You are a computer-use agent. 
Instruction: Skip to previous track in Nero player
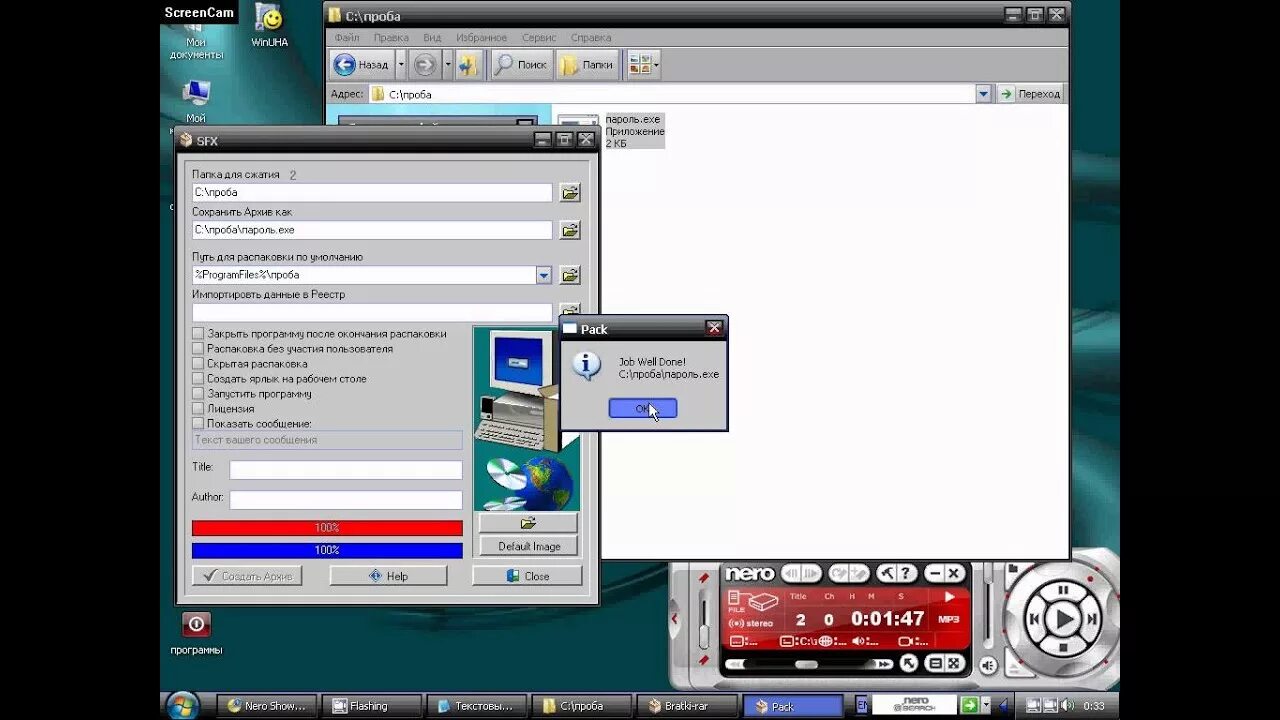click(x=1035, y=620)
